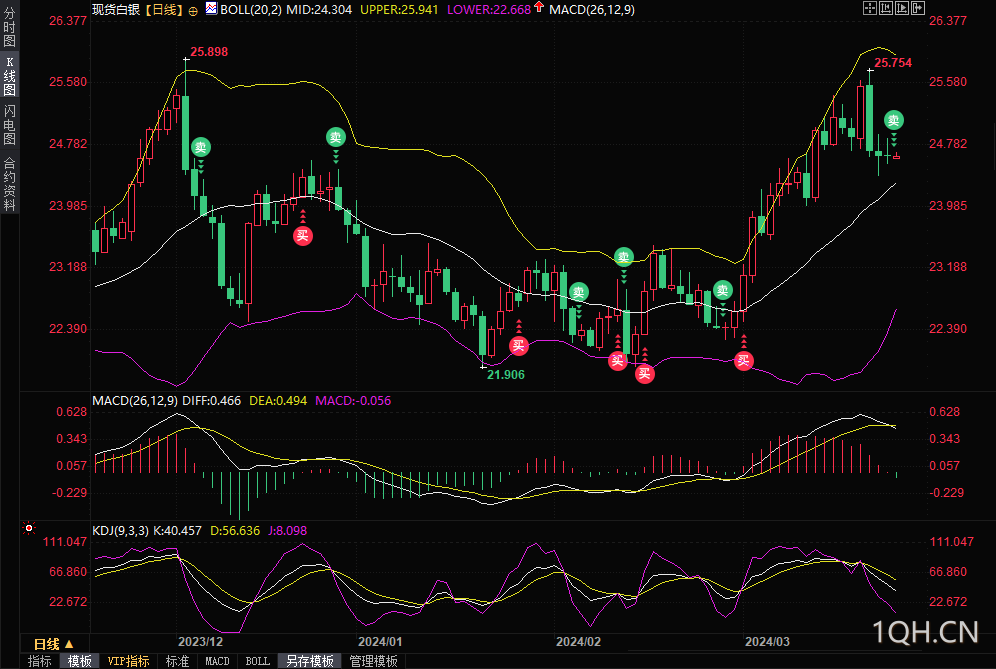Click the UPPER:25.941 value
The height and width of the screenshot is (669, 996).
(399, 10)
